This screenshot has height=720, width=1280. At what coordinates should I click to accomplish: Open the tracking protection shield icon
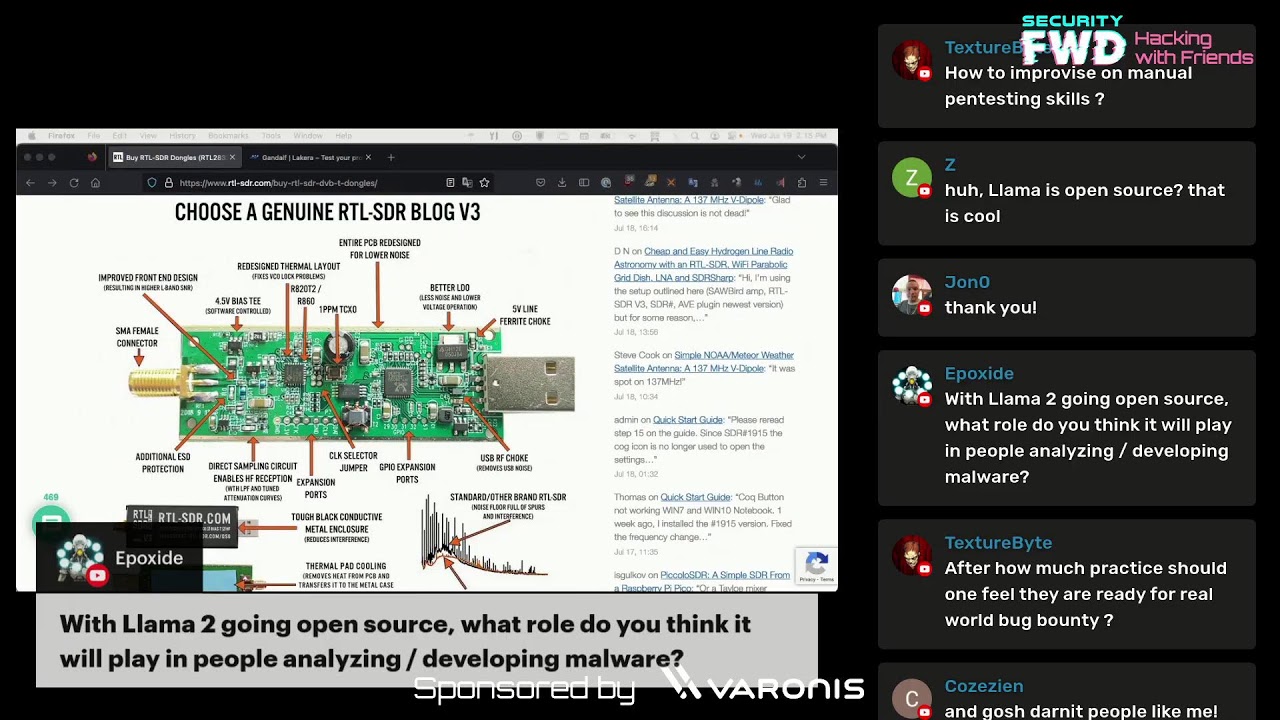[x=152, y=183]
